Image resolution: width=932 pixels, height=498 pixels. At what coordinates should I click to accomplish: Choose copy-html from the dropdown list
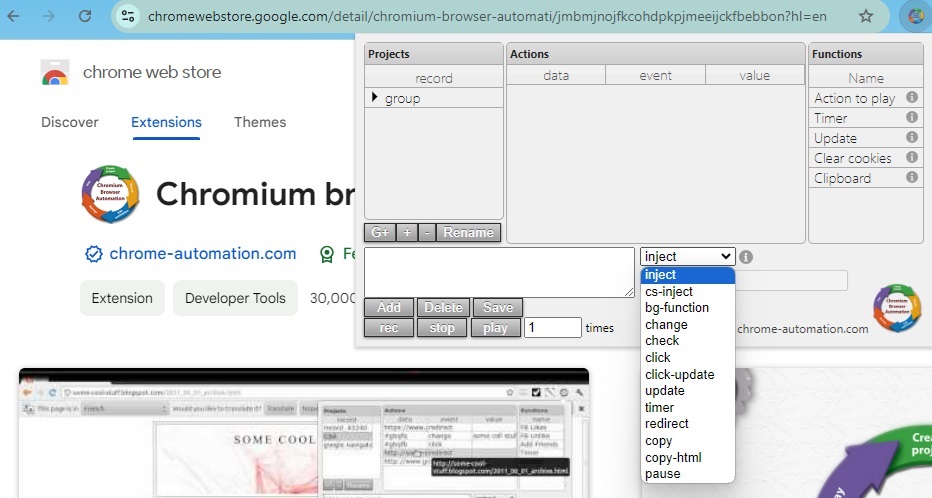688,457
